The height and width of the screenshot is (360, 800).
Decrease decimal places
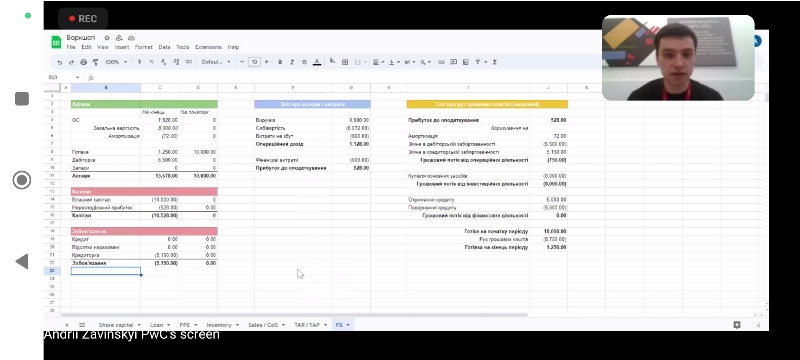tap(164, 62)
